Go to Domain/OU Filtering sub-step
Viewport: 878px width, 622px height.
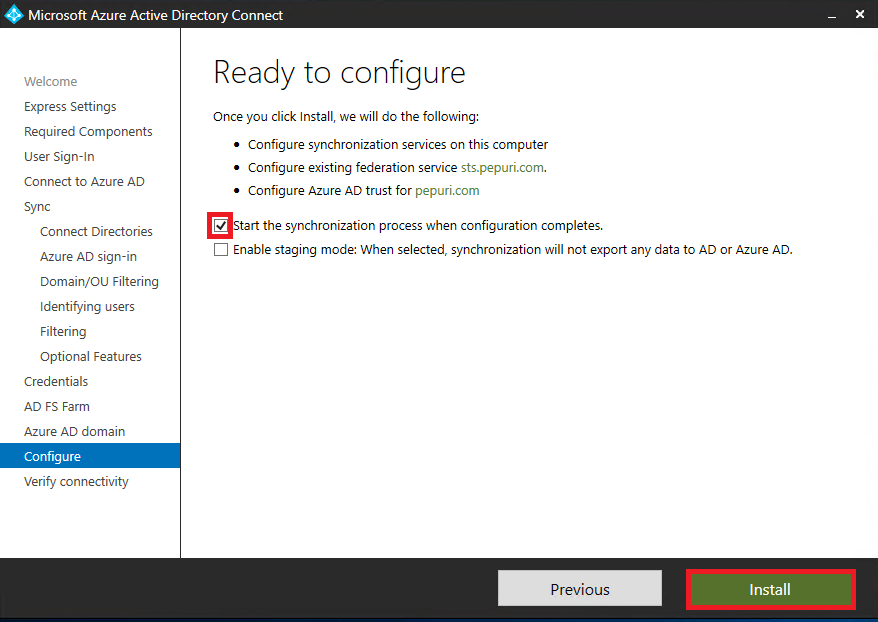pyautogui.click(x=99, y=282)
